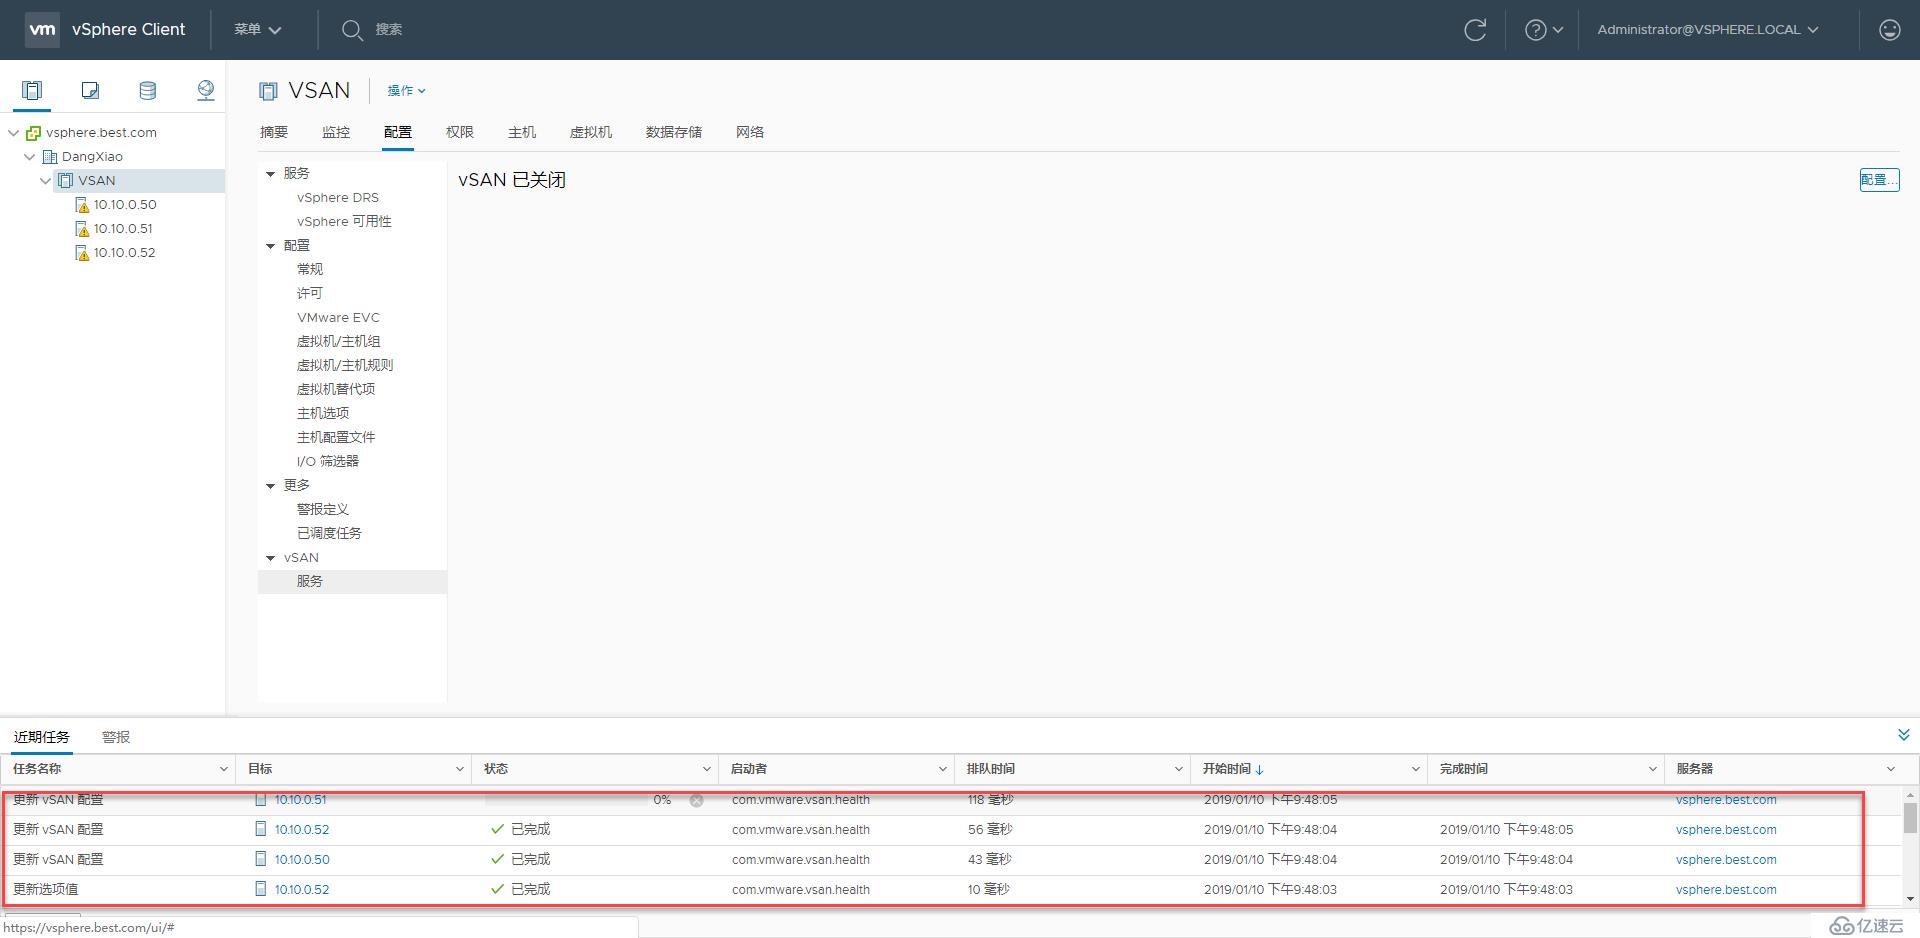Click the recent tasks vertical scrollbar
Screen dimensions: 1920x938
[1910, 817]
